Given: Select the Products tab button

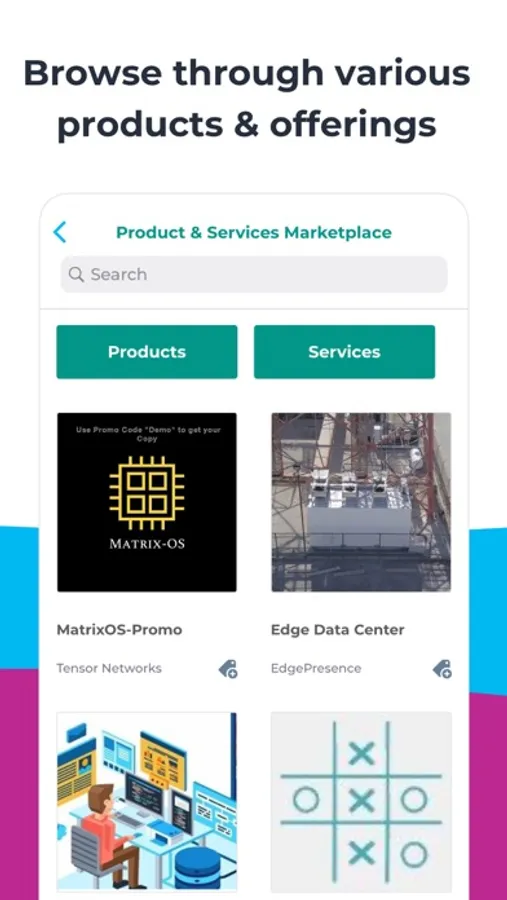Looking at the screenshot, I should pyautogui.click(x=146, y=352).
